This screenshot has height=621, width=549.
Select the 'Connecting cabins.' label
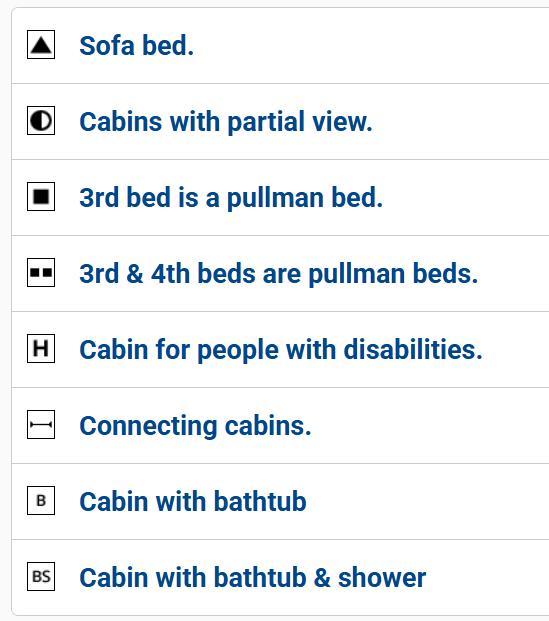[x=195, y=426]
